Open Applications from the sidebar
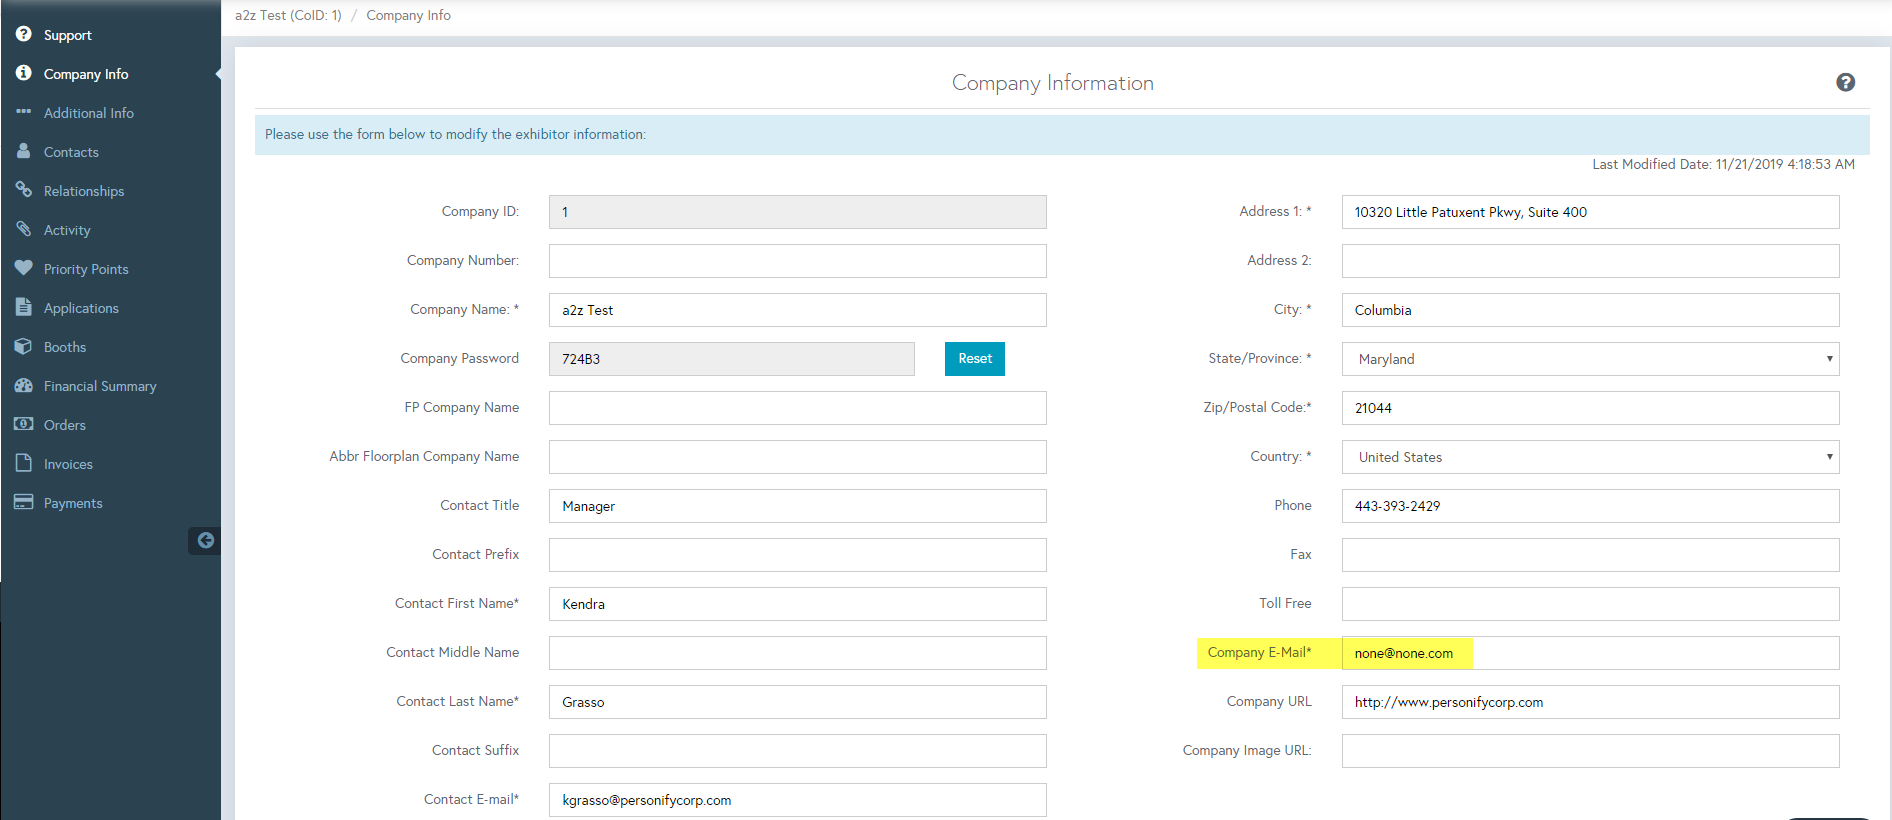The height and width of the screenshot is (820, 1892). 81,308
